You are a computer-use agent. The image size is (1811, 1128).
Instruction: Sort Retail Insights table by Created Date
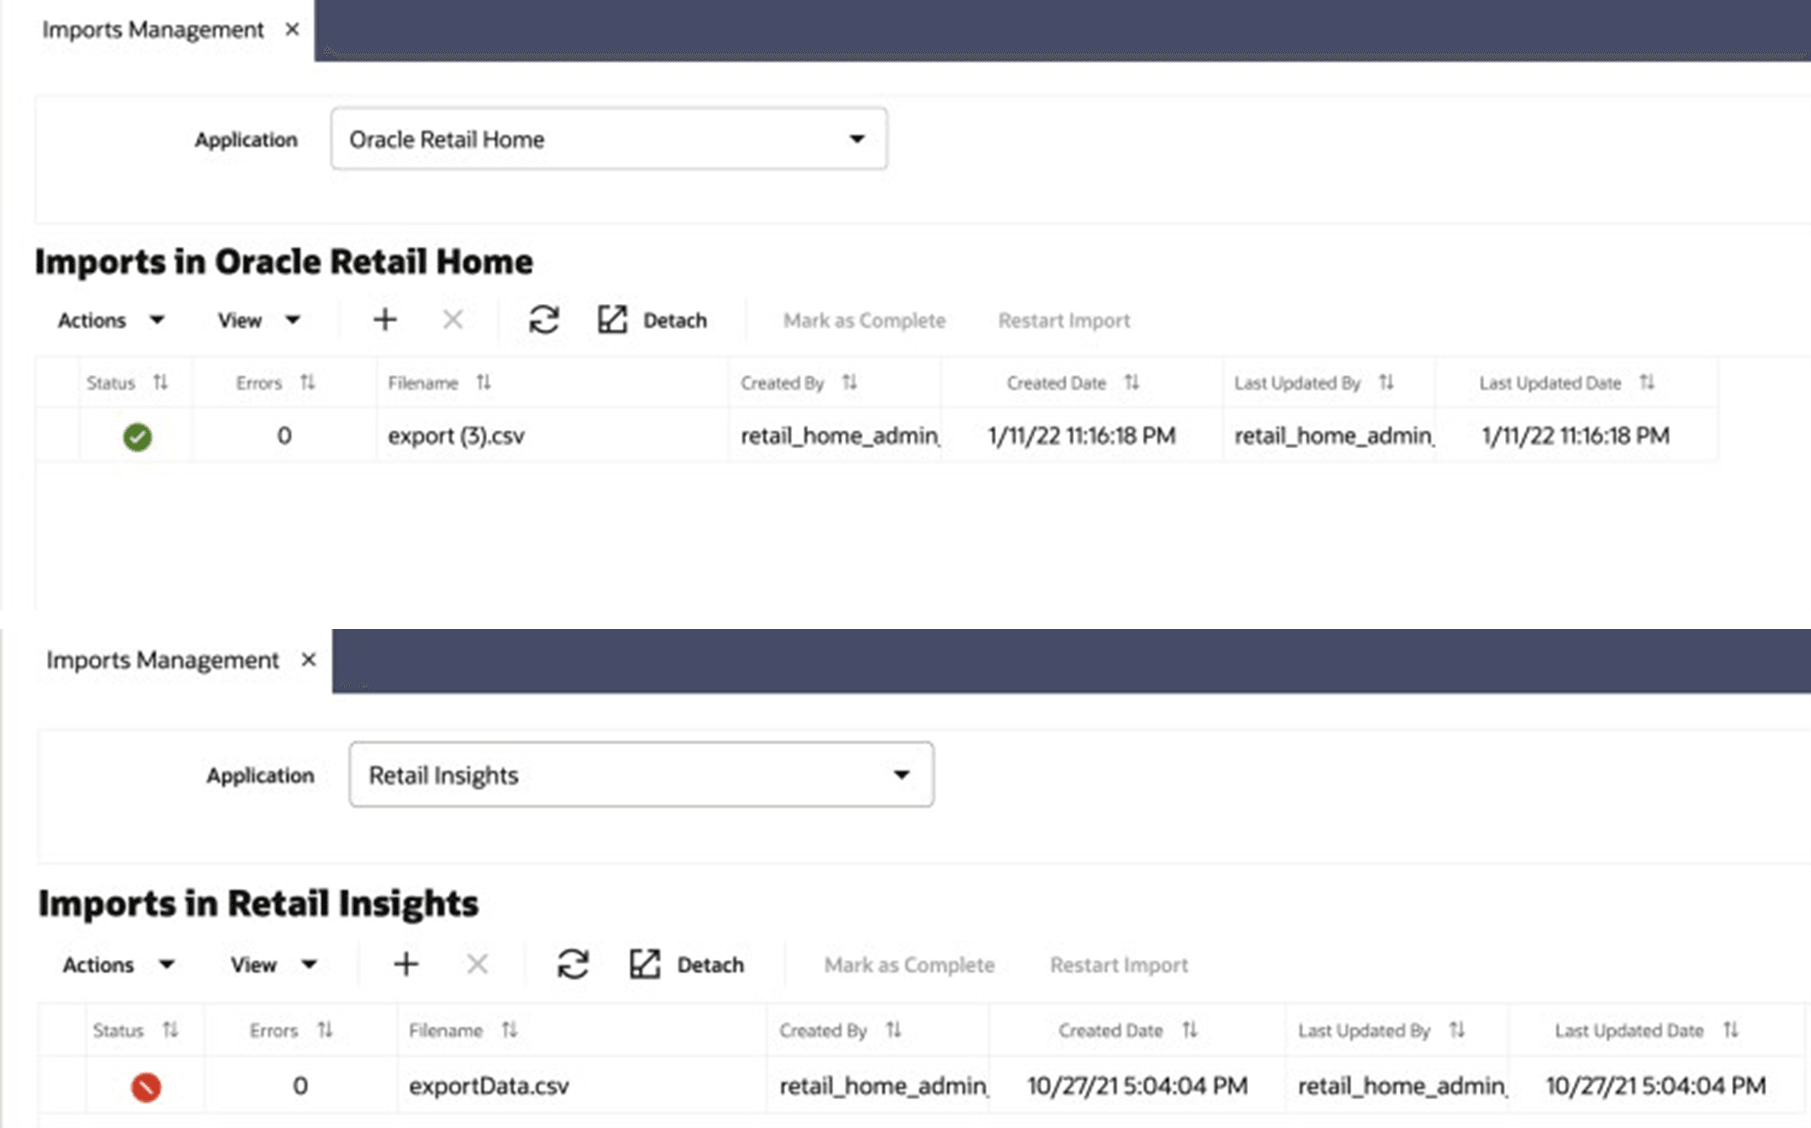pyautogui.click(x=1190, y=1030)
